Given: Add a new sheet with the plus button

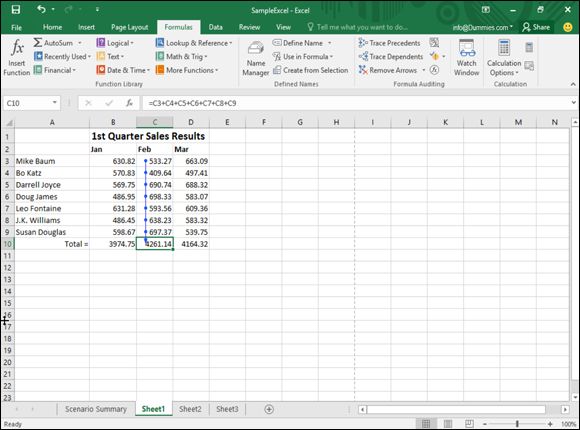Looking at the screenshot, I should point(269,409).
